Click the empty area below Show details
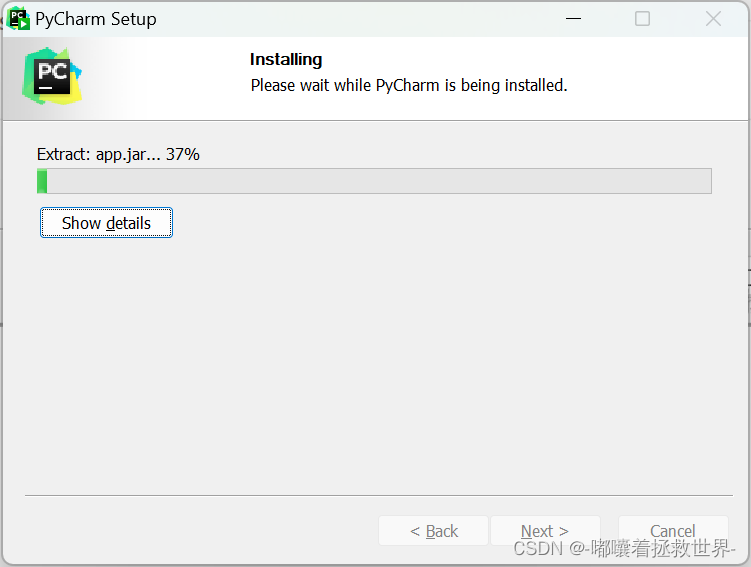The height and width of the screenshot is (567, 751). point(376,364)
